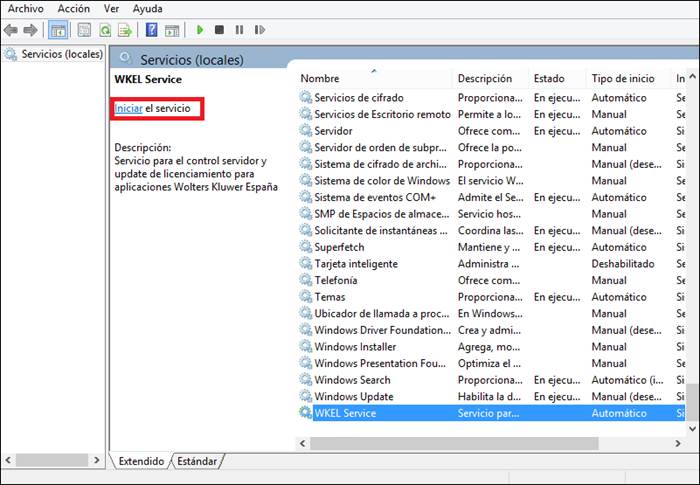Select the Ubicador de llamada a proc... row
700x485 pixels.
(x=491, y=313)
